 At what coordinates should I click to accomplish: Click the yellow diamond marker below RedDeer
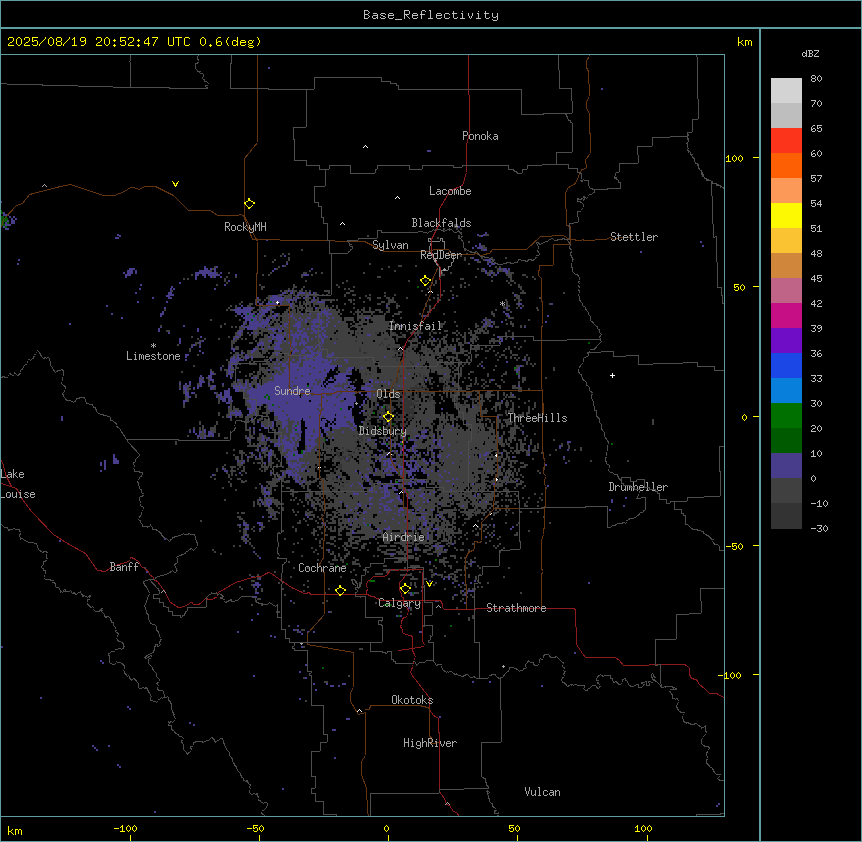[426, 281]
